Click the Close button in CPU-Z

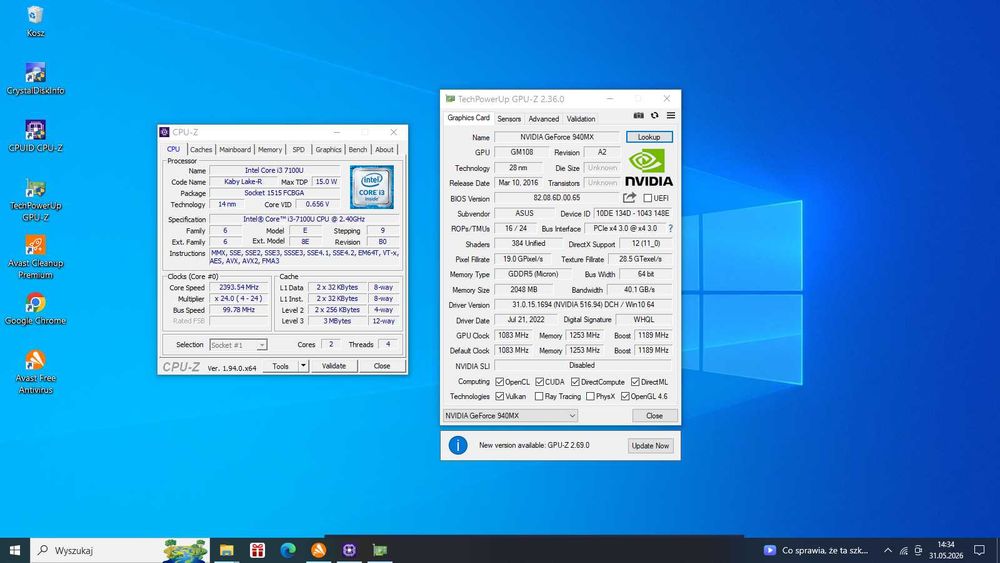[381, 366]
